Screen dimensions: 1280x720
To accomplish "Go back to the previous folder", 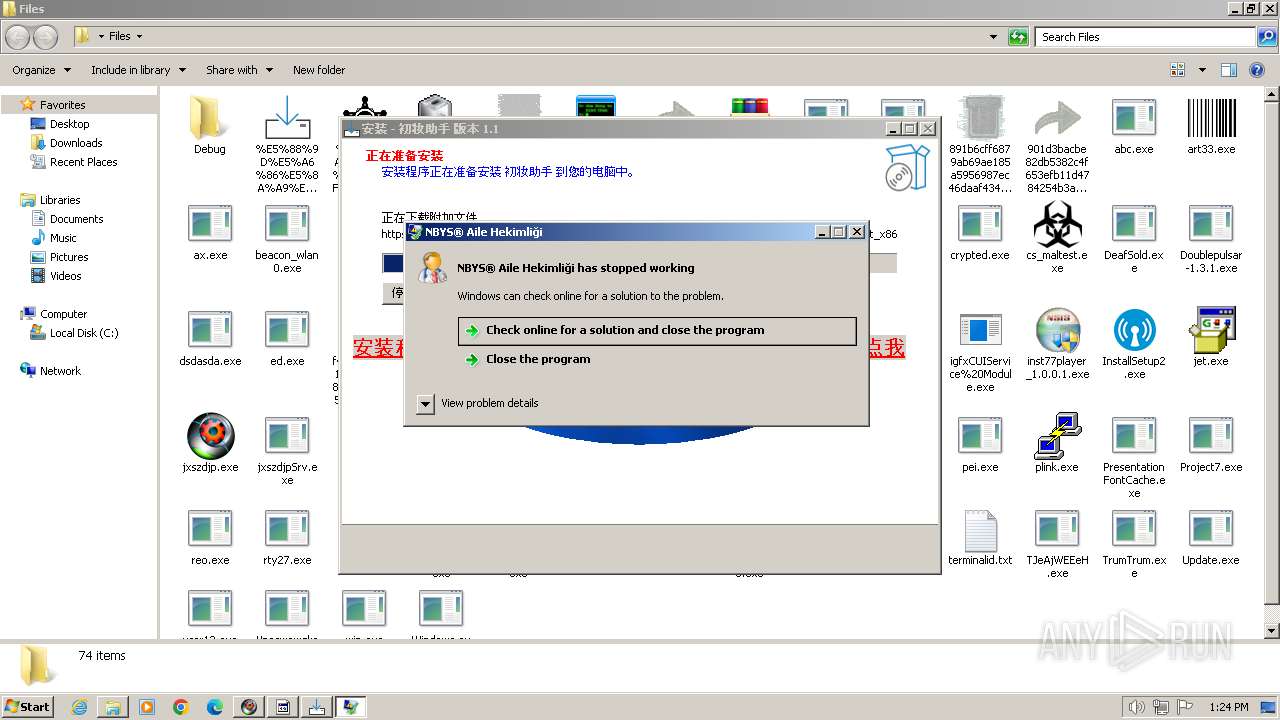I will point(18,37).
